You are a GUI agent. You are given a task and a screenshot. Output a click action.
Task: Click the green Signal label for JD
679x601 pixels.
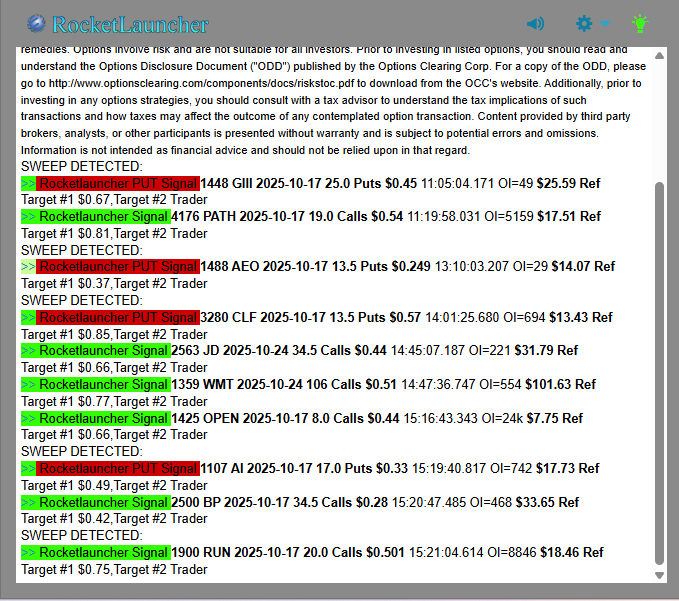(x=104, y=351)
